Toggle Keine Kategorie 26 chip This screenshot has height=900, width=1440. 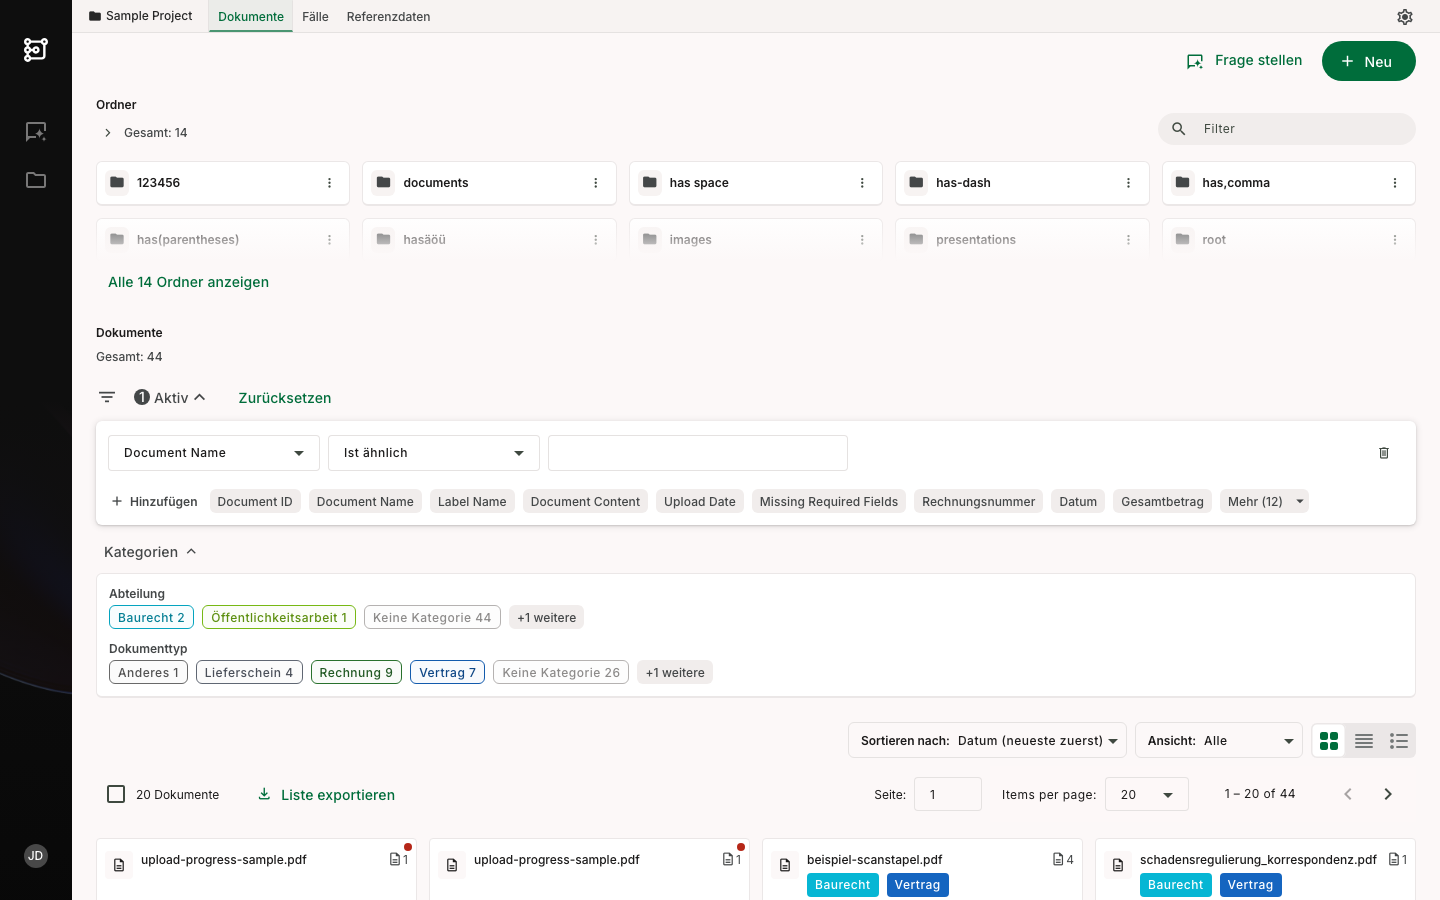(x=561, y=673)
